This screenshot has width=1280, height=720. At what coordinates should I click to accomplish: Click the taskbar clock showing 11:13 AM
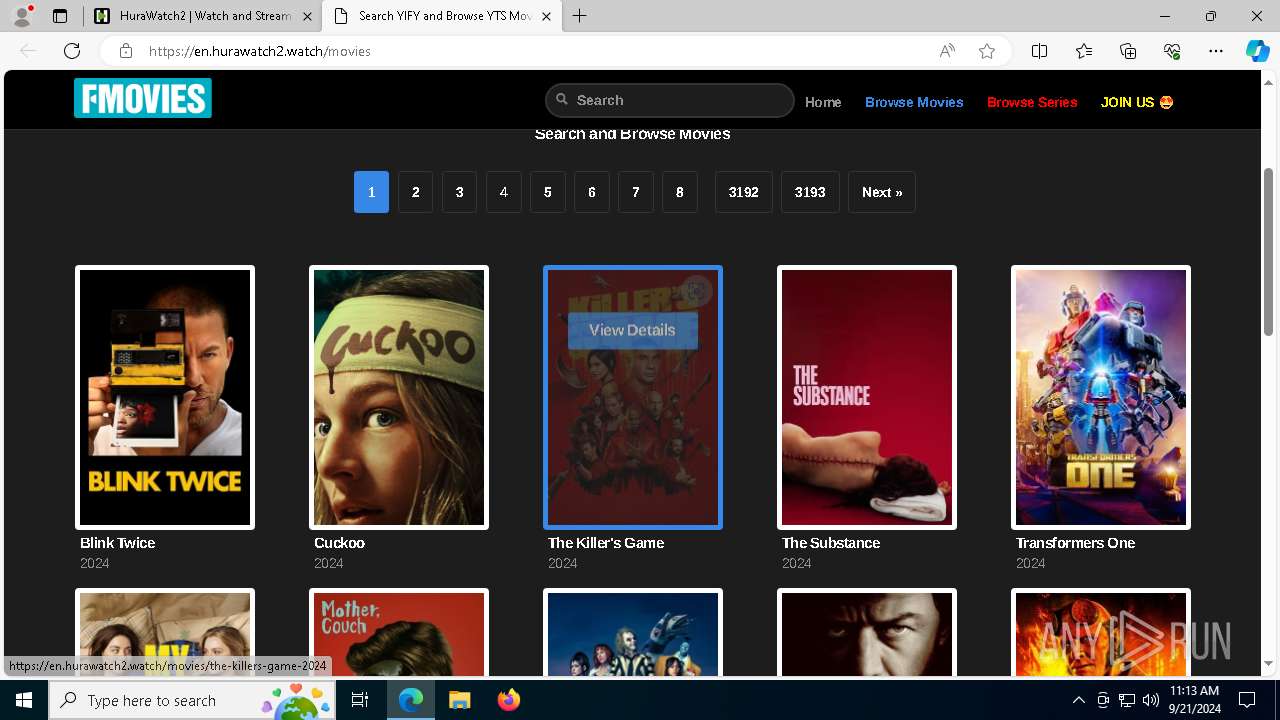click(1194, 700)
